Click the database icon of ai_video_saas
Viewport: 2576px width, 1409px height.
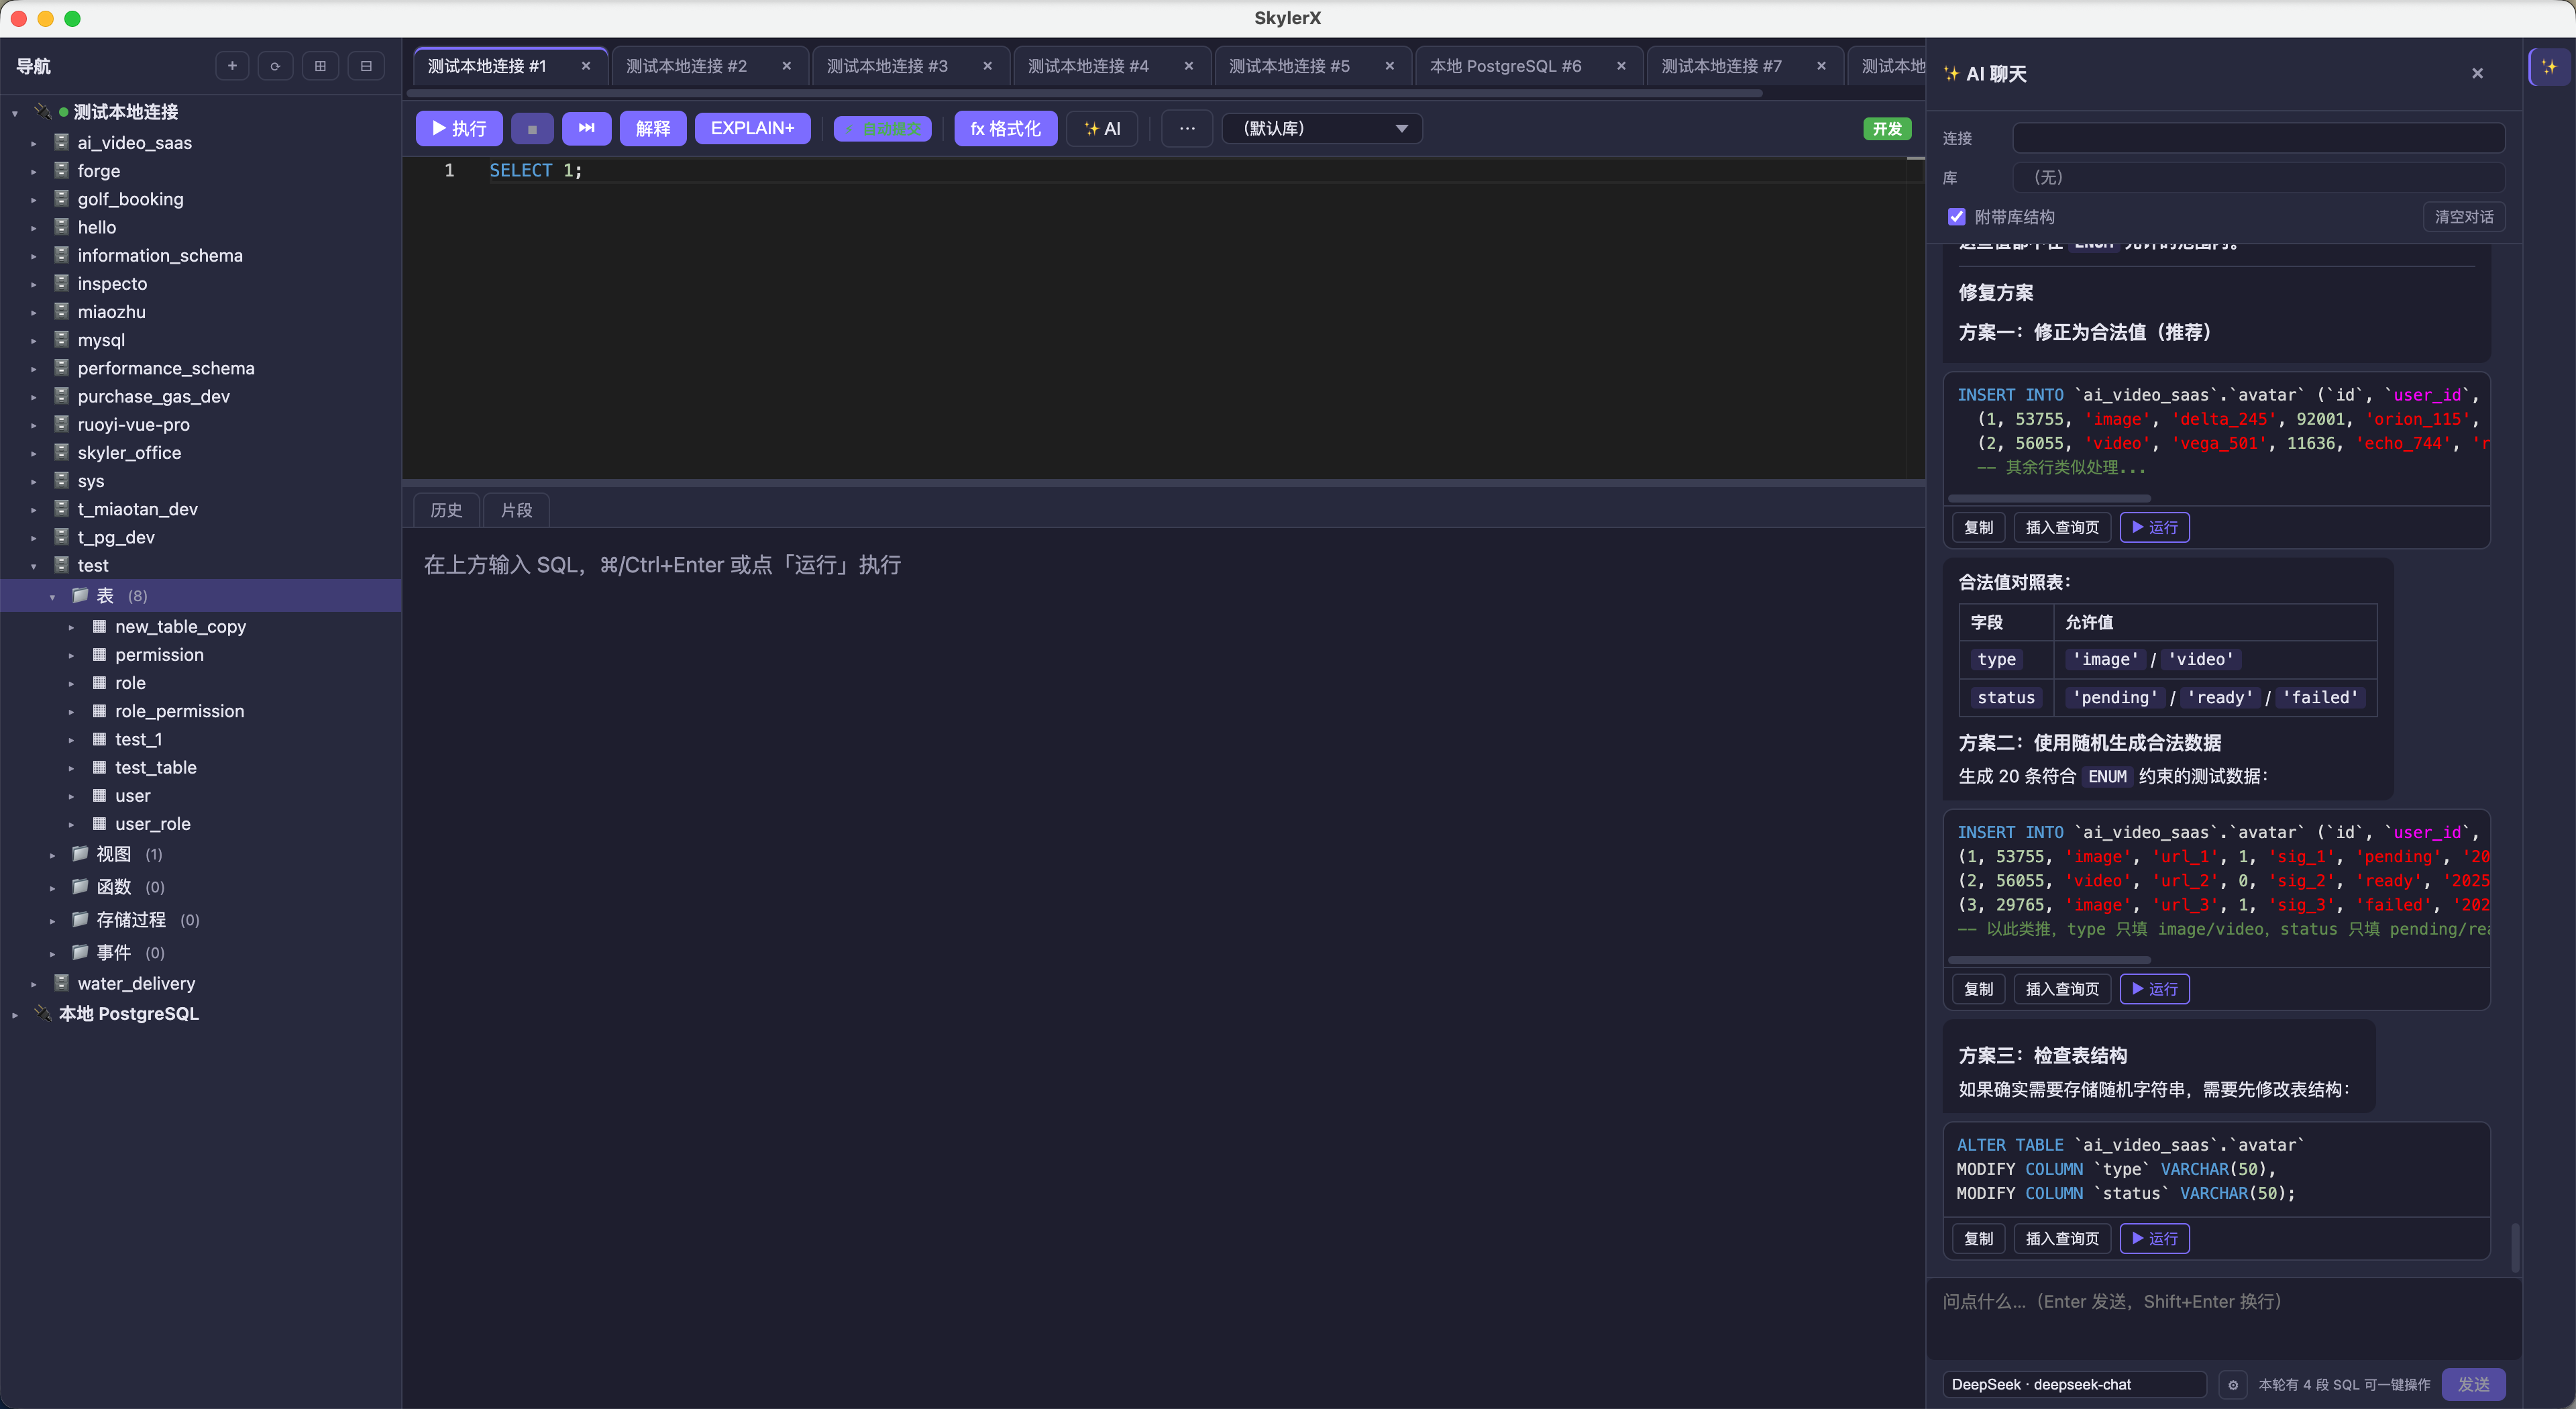61,142
